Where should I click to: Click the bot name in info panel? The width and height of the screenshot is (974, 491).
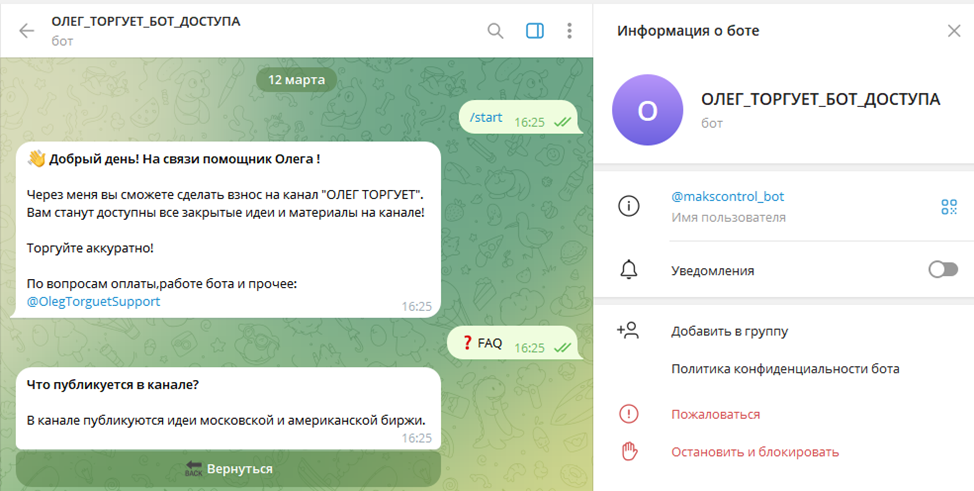(x=821, y=99)
